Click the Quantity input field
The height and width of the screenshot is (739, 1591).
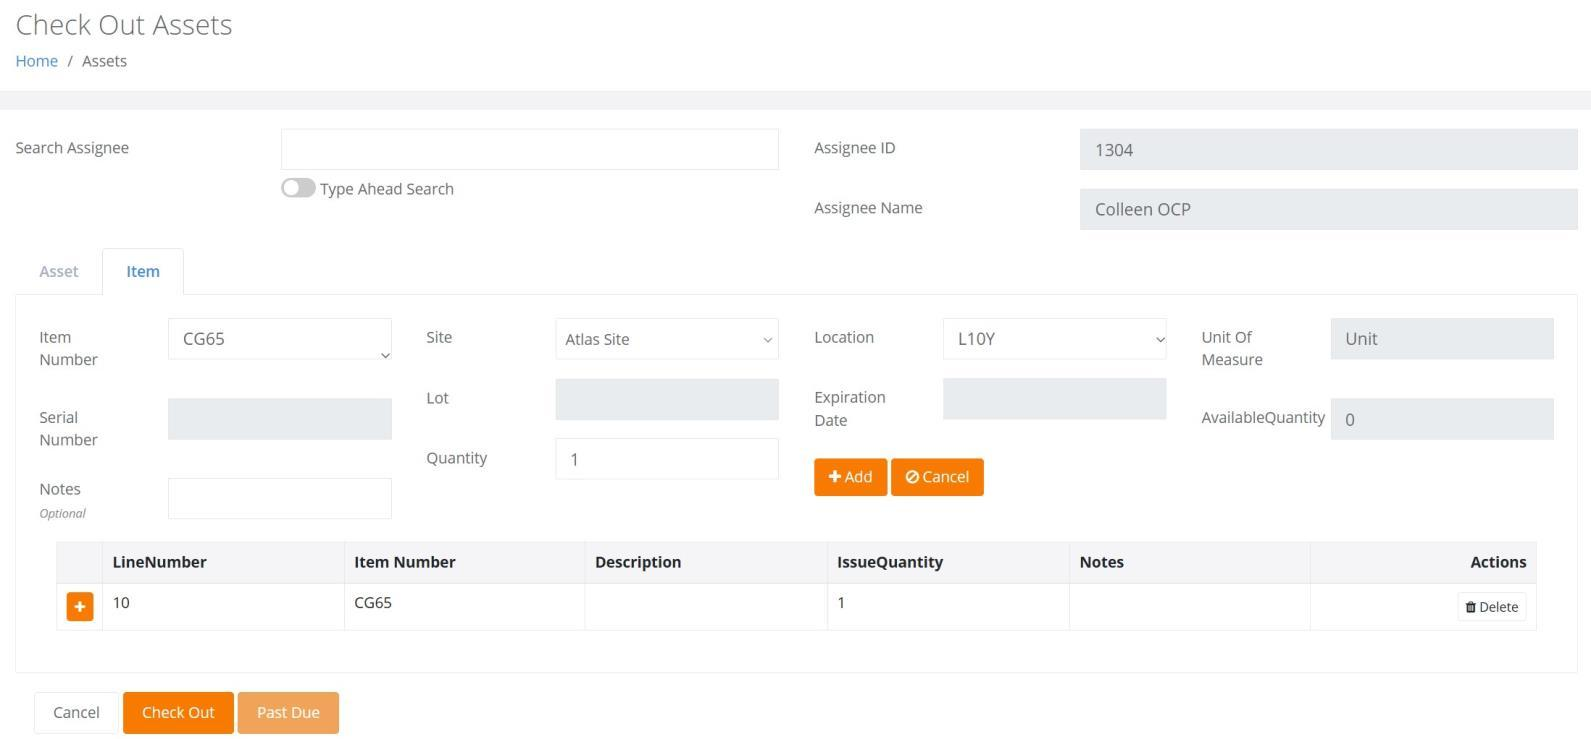tap(667, 459)
